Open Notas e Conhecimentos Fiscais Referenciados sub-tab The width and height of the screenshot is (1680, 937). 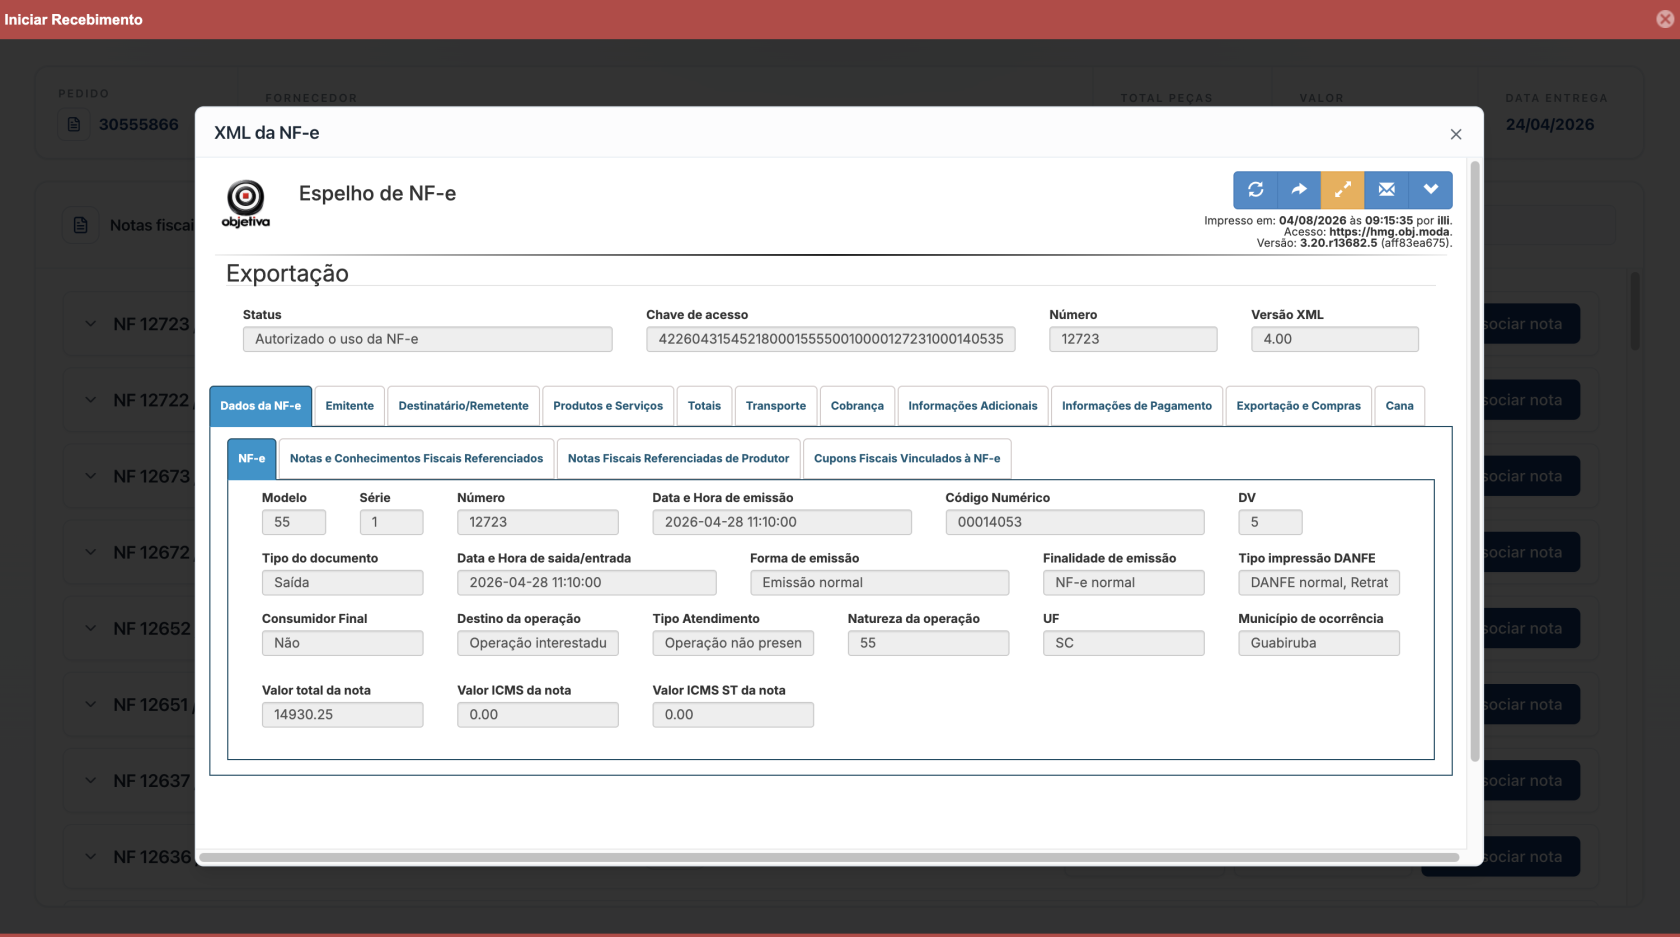(416, 459)
